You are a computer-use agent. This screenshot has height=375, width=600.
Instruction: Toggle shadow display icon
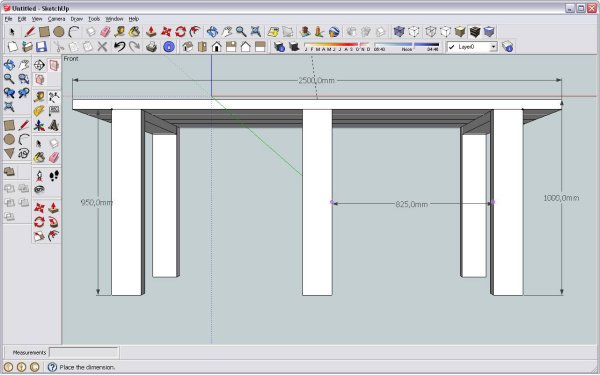(x=294, y=47)
